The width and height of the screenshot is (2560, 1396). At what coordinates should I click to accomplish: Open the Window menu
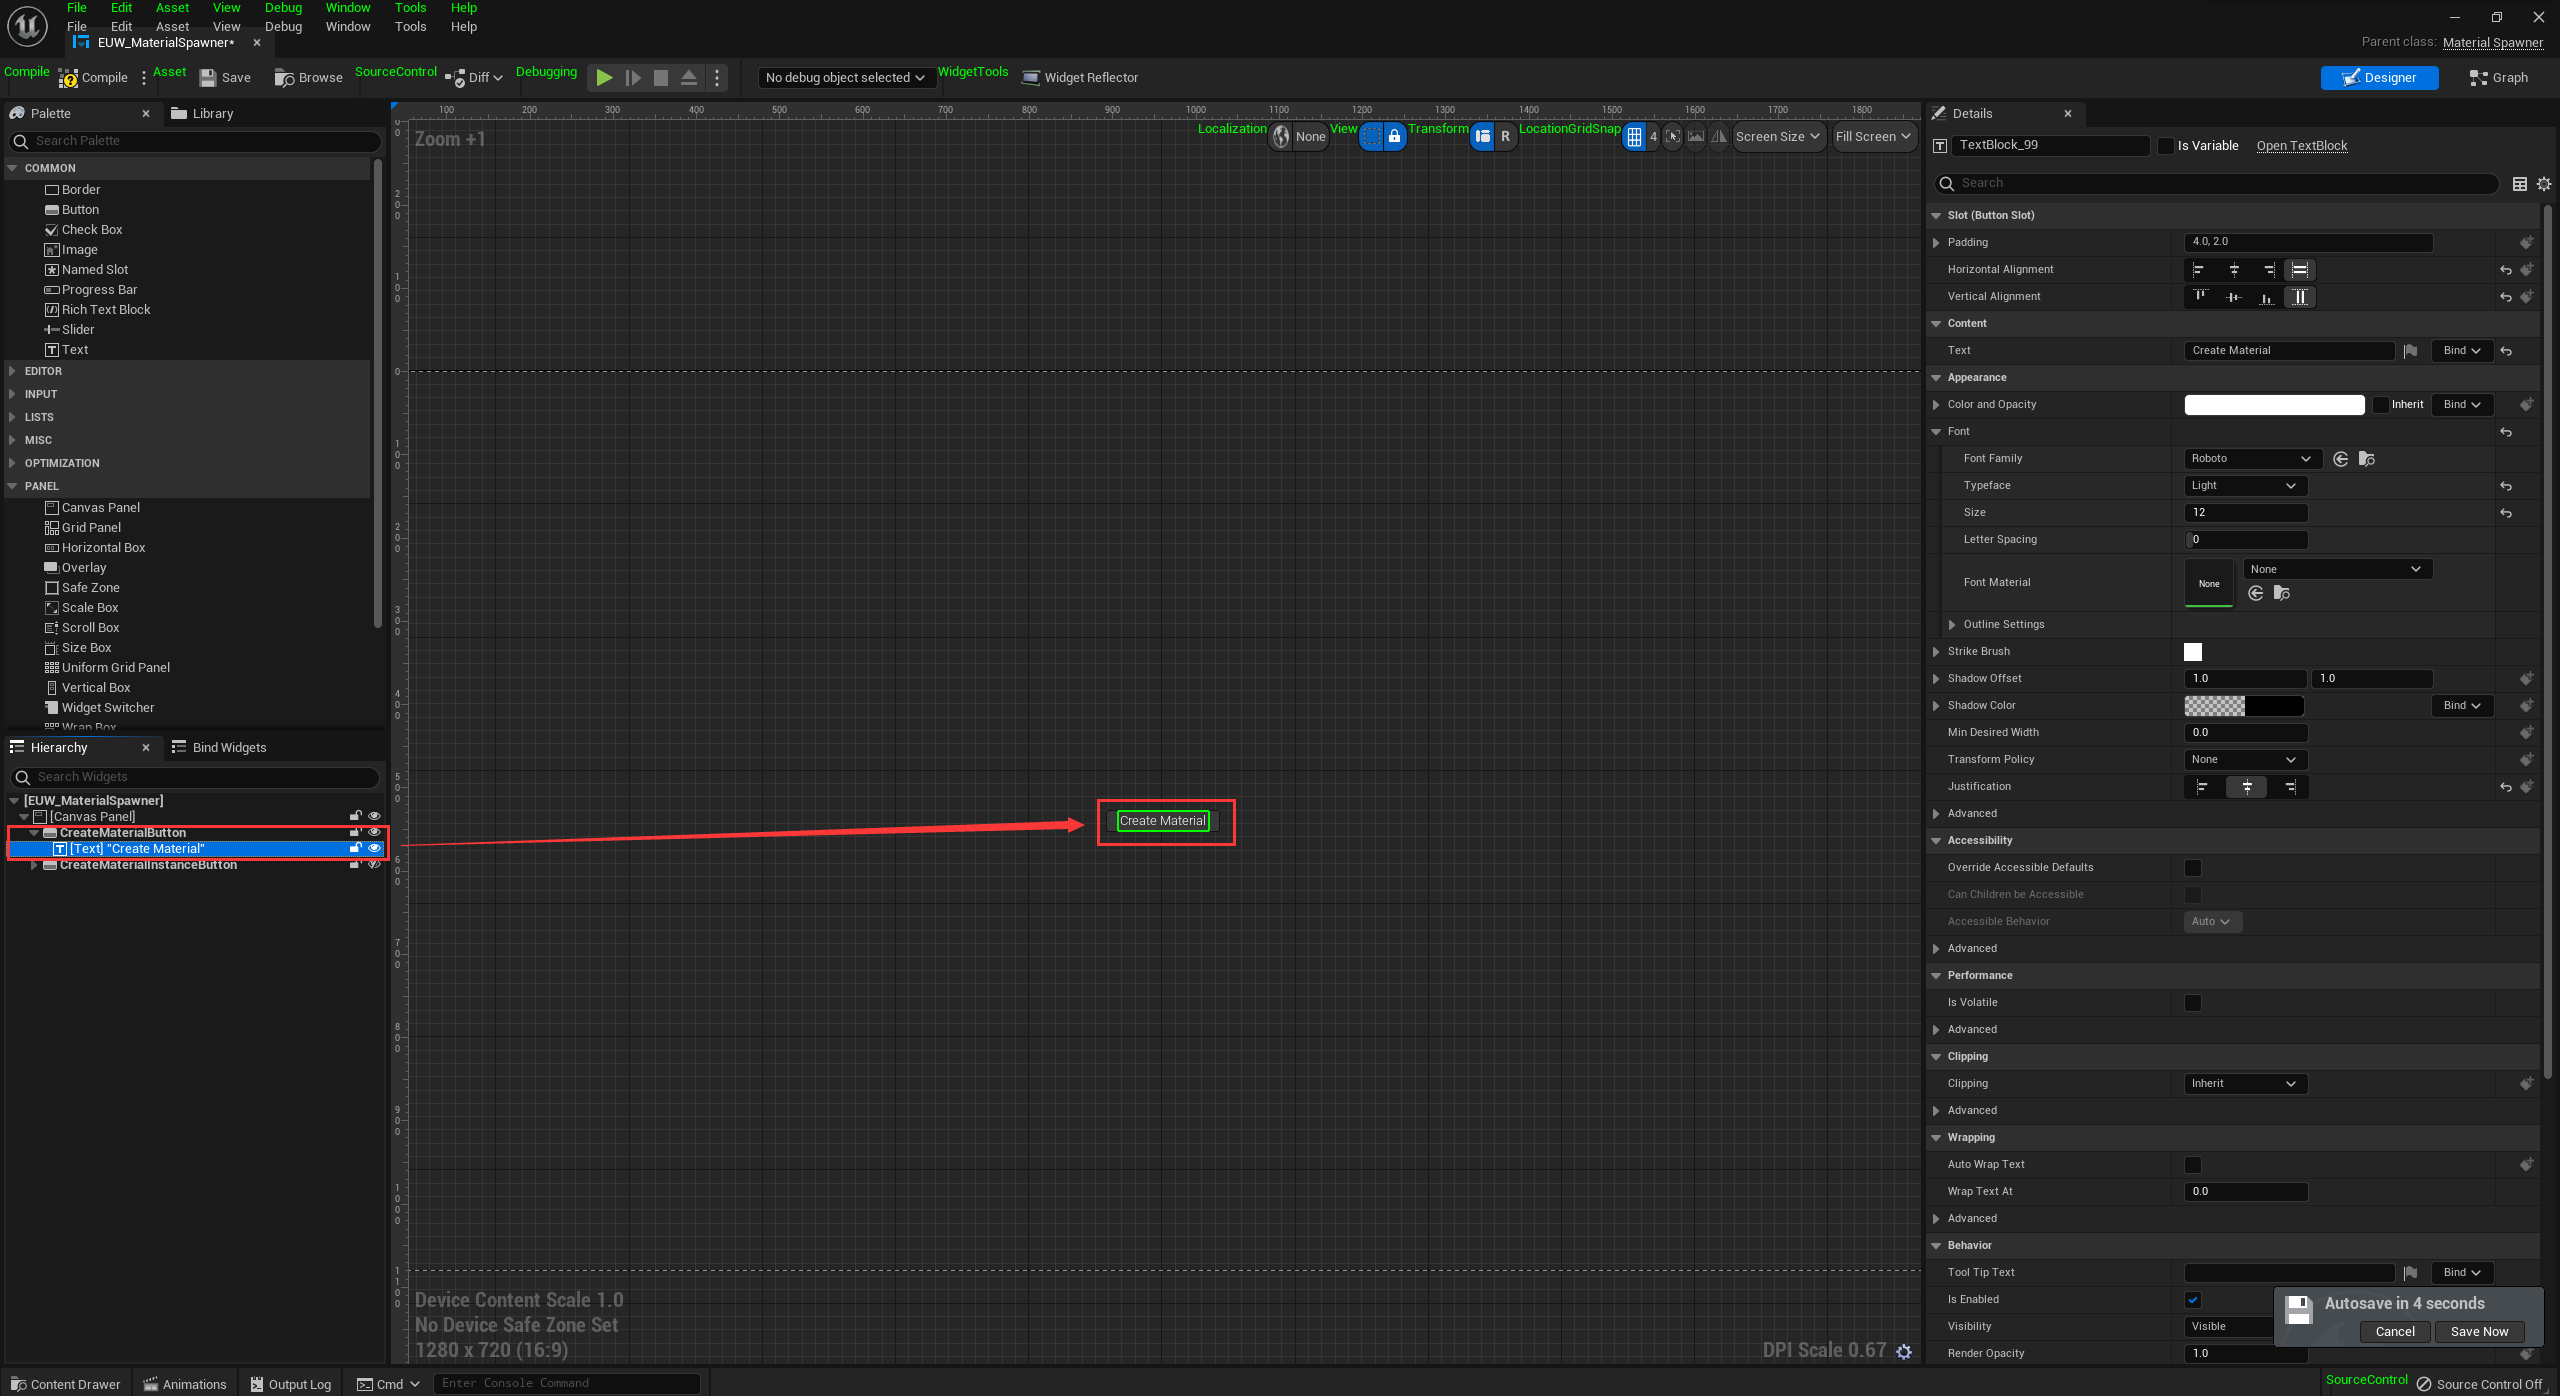pos(347,27)
